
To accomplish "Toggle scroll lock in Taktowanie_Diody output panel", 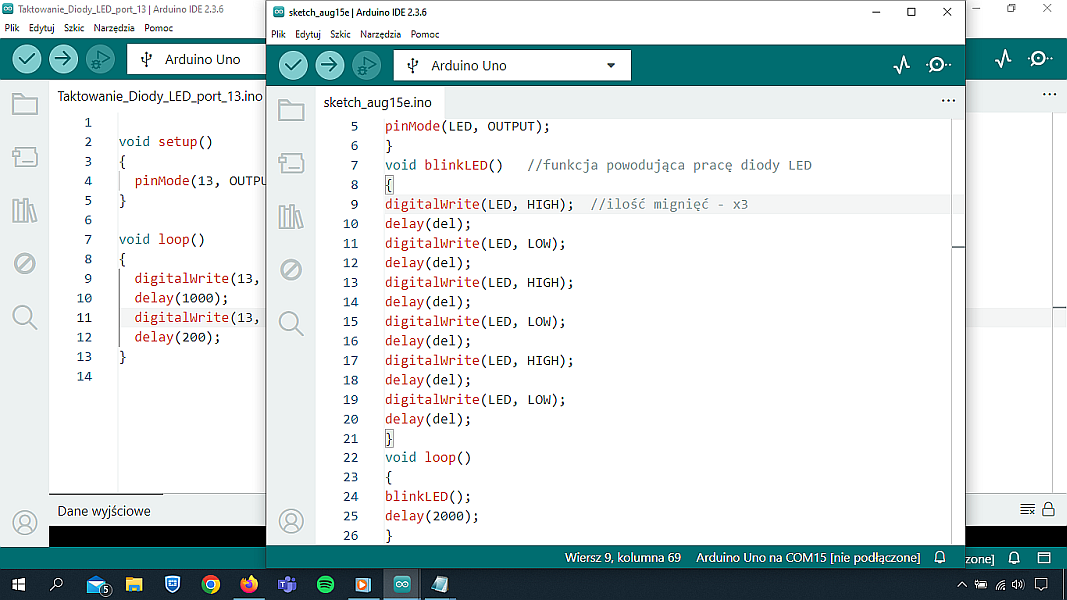I will [1049, 510].
